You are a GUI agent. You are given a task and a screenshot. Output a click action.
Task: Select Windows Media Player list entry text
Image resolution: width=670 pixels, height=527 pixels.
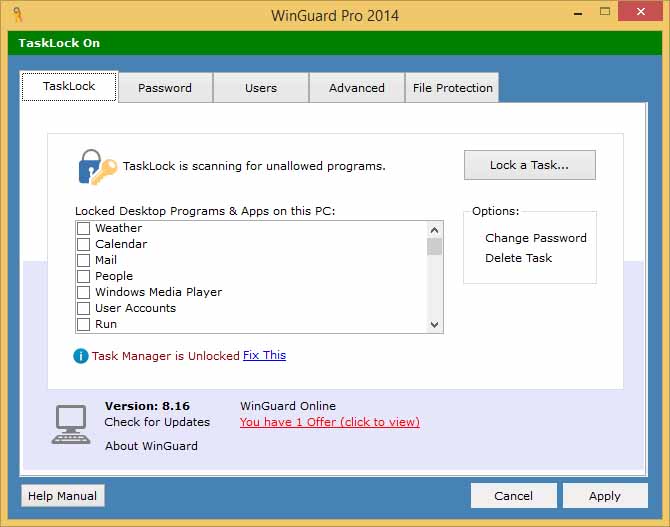159,292
